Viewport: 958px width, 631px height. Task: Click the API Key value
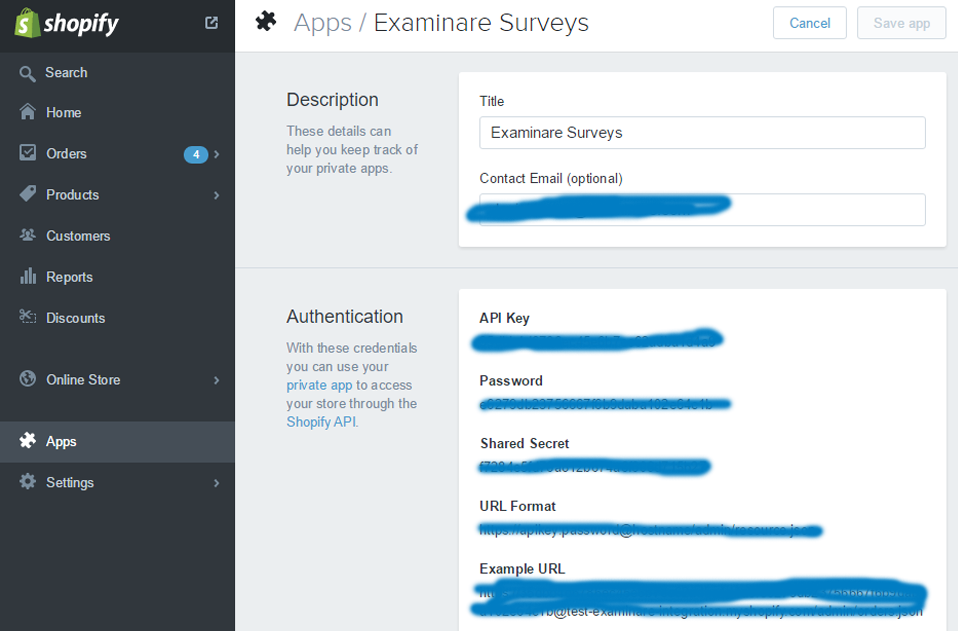[598, 340]
